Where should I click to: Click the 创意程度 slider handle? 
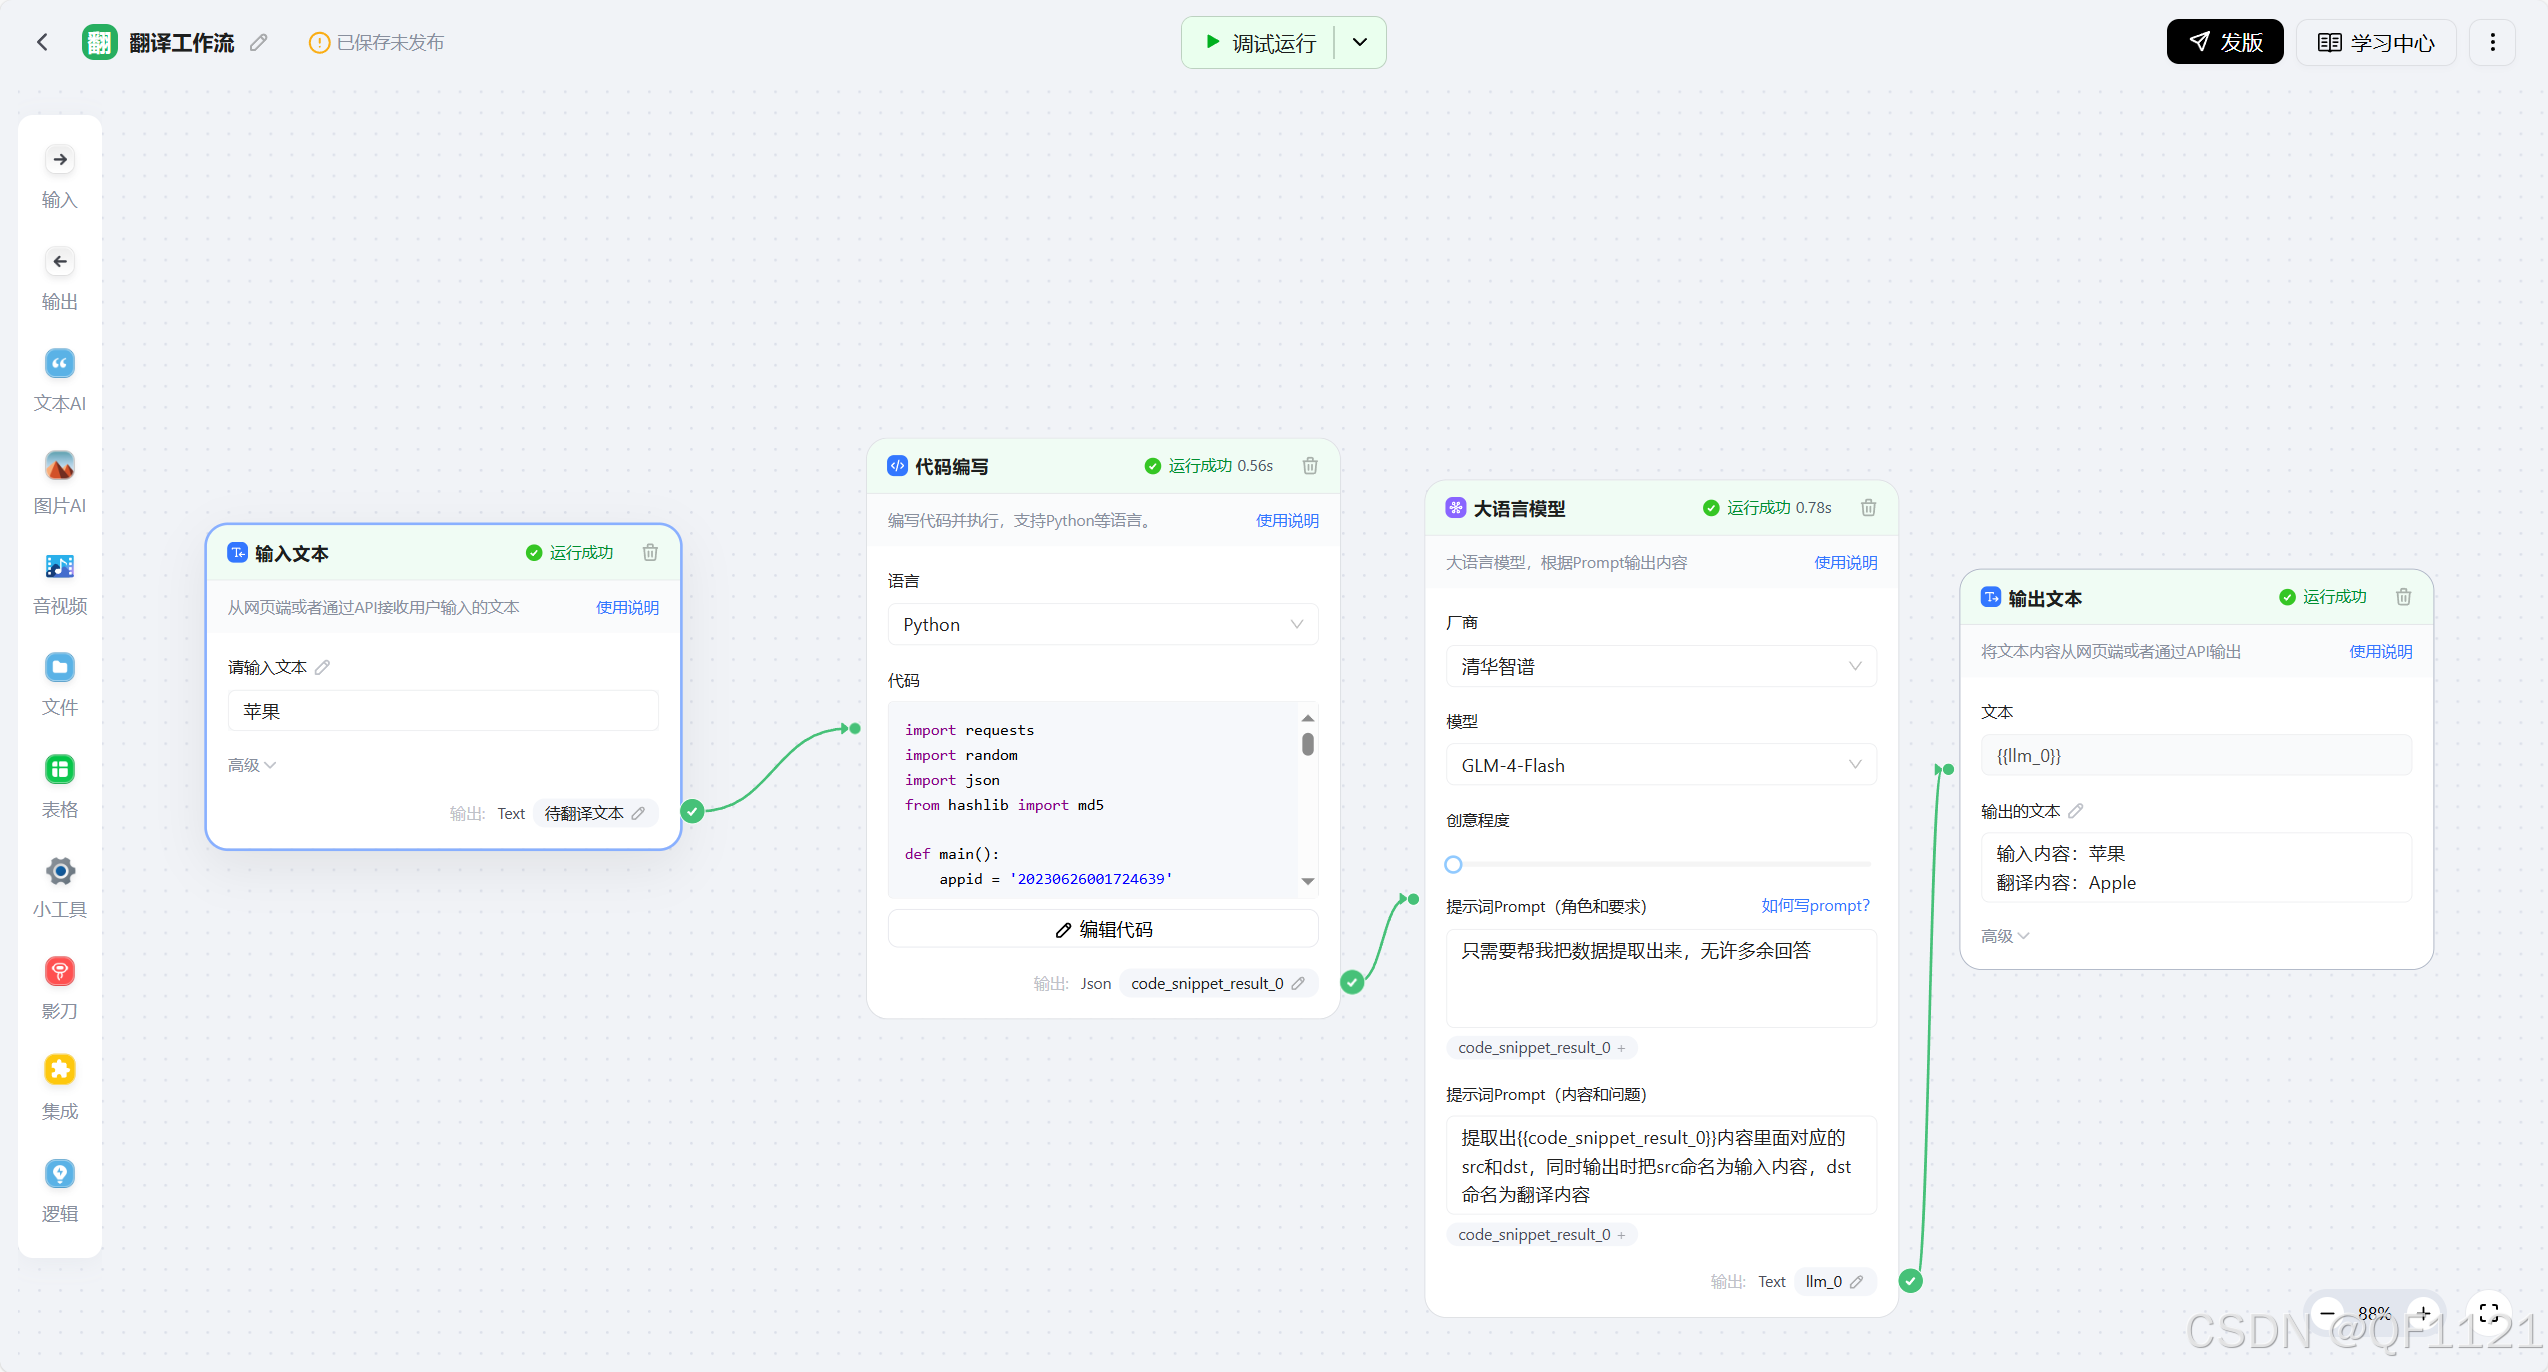click(1453, 865)
